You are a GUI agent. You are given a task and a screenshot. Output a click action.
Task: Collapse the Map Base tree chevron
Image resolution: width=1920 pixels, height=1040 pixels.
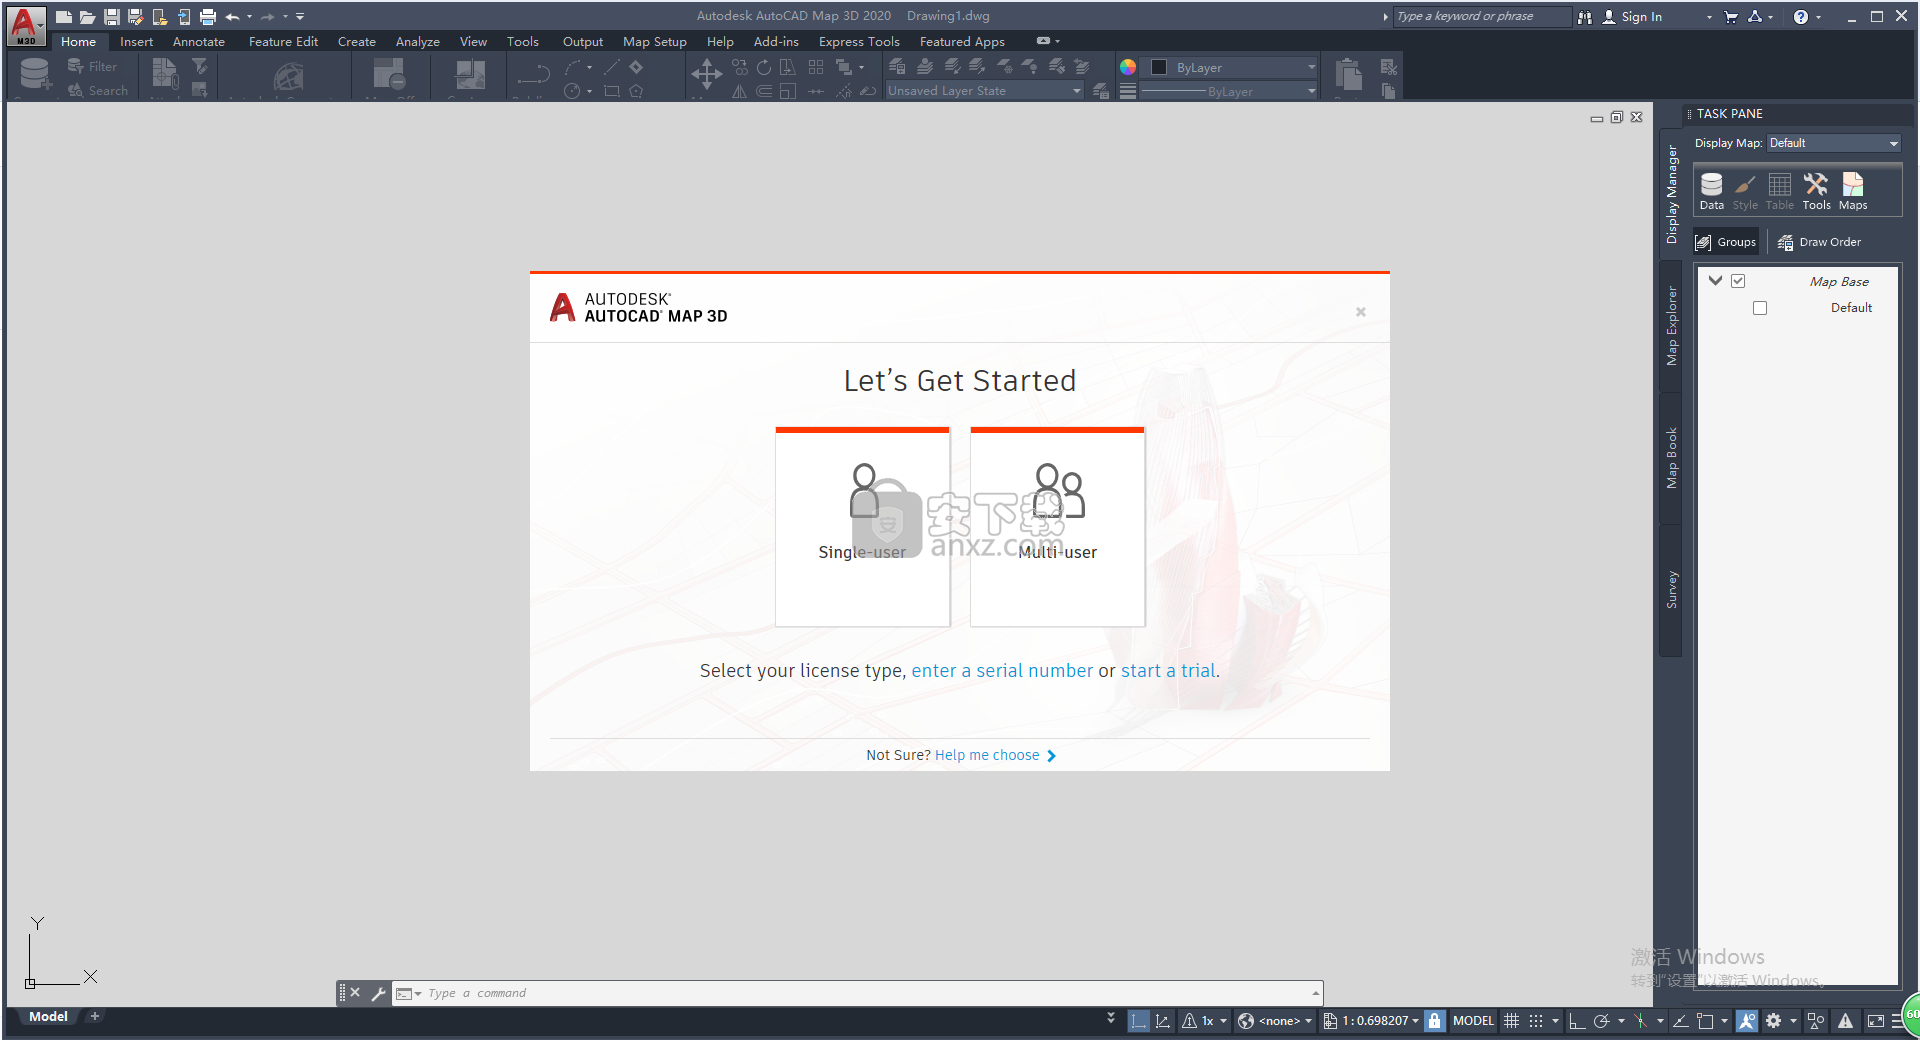1715,281
